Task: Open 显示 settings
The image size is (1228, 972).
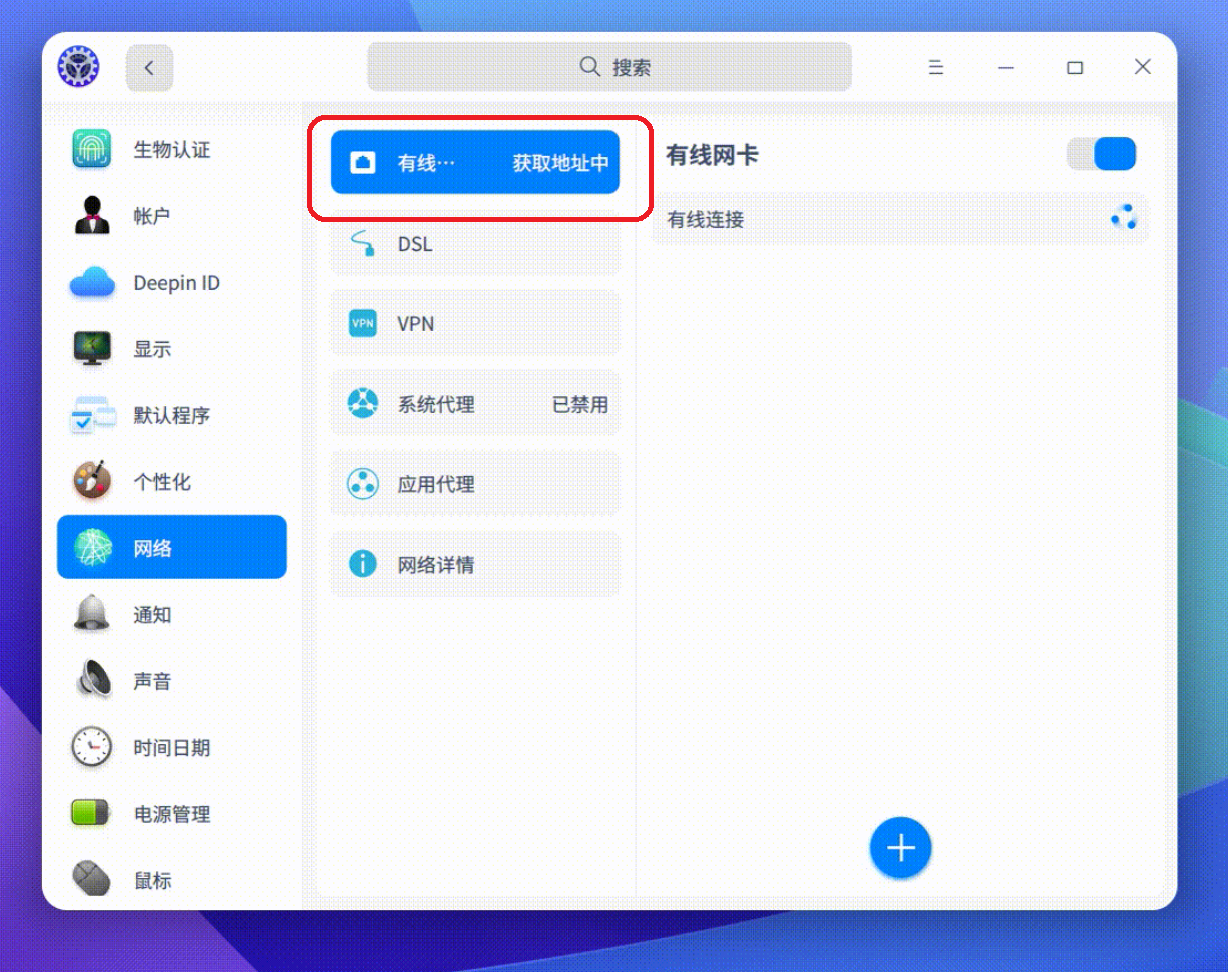Action: click(x=172, y=349)
